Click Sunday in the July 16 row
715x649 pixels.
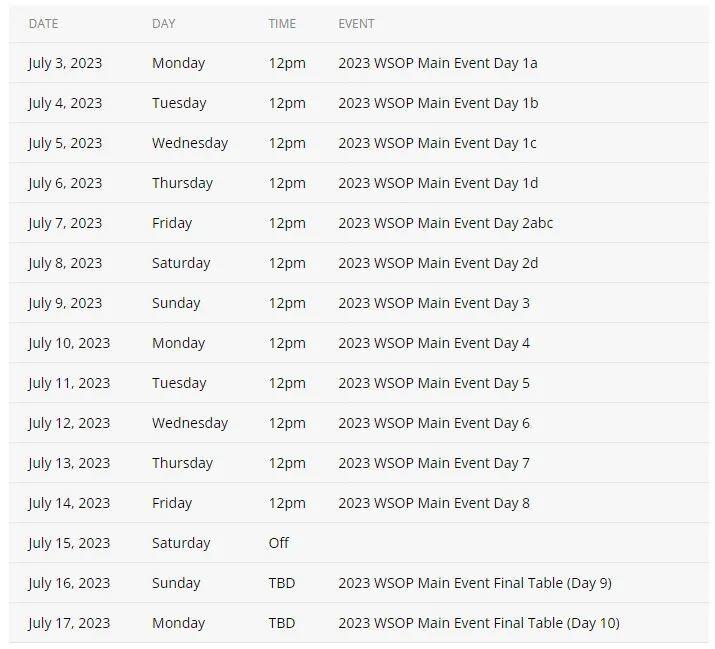click(x=176, y=583)
